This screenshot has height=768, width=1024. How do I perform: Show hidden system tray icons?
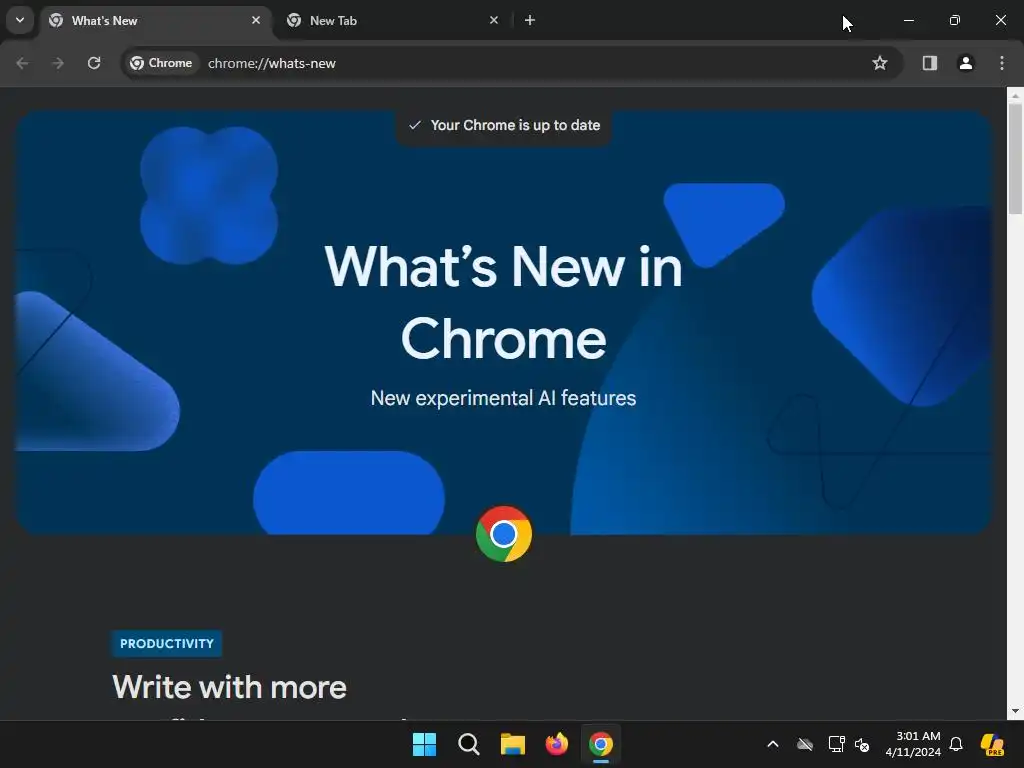773,744
